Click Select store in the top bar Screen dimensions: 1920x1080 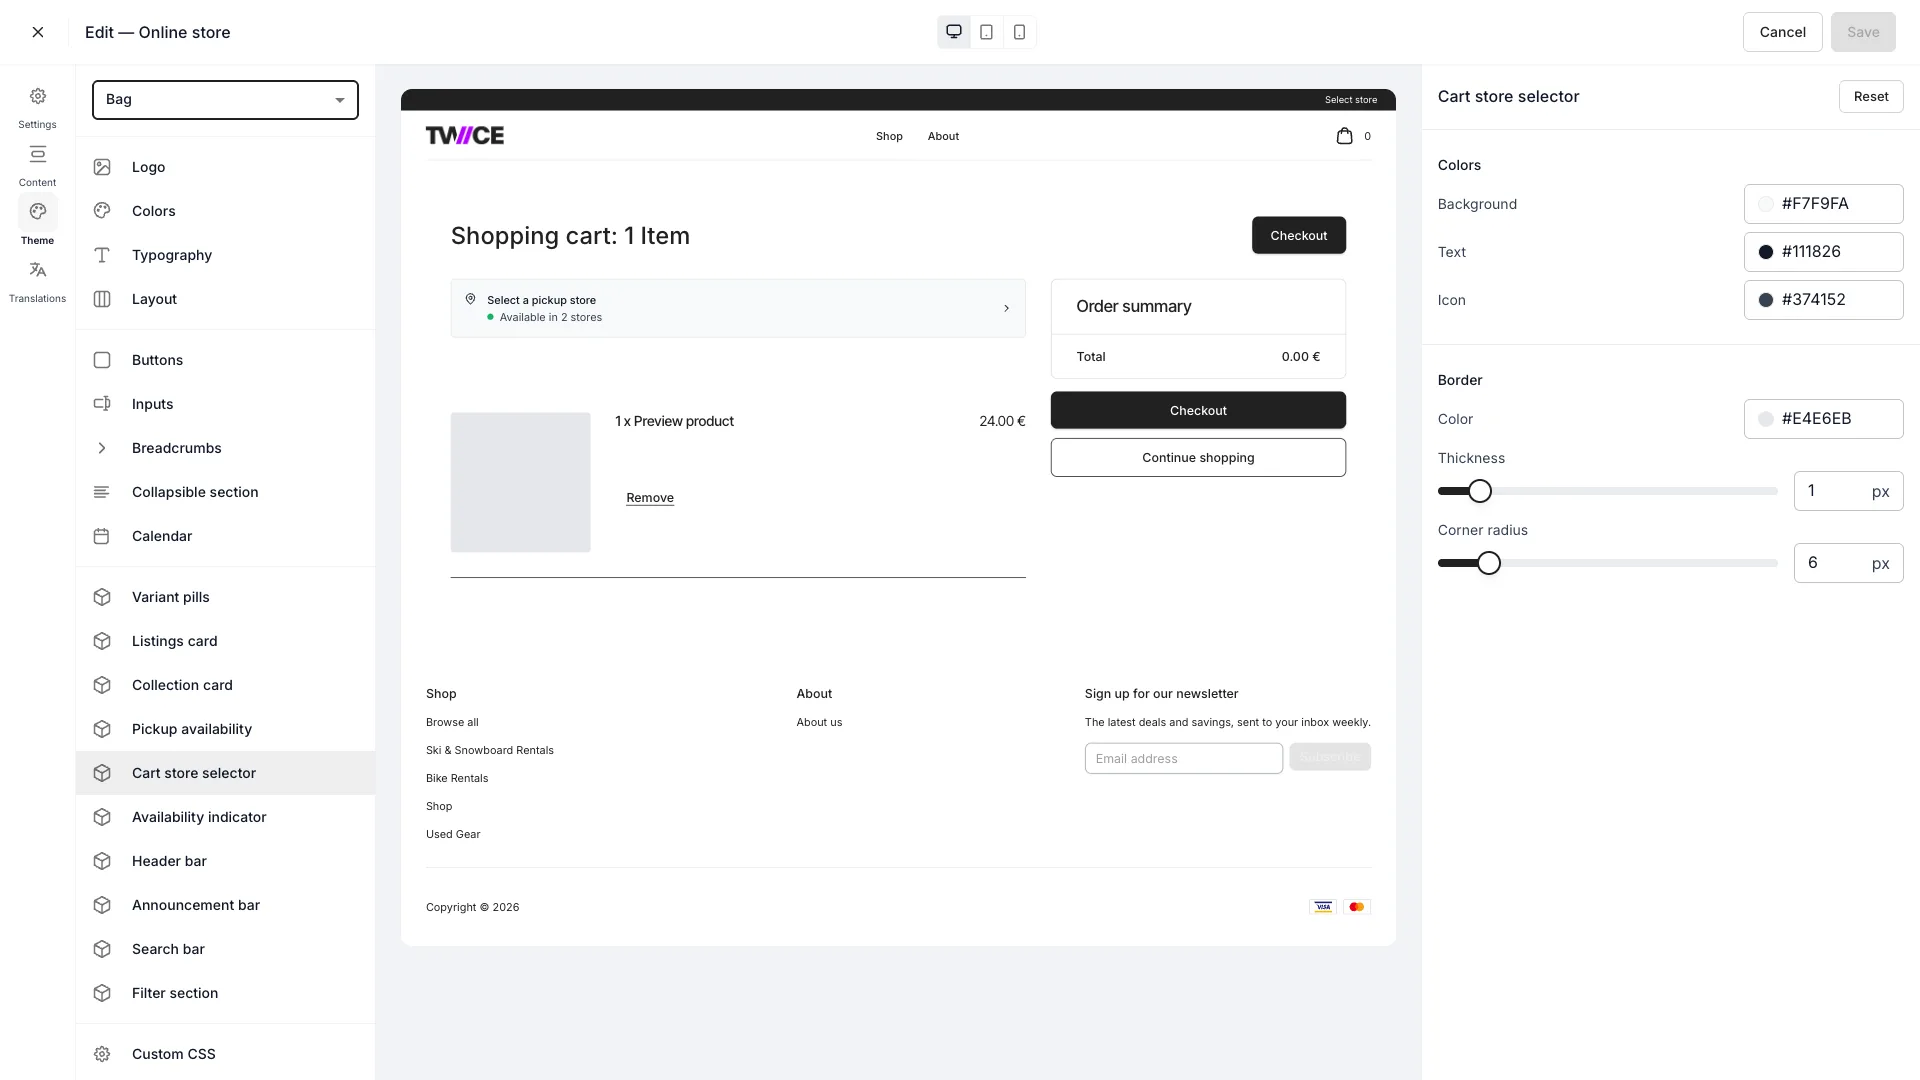(x=1351, y=100)
